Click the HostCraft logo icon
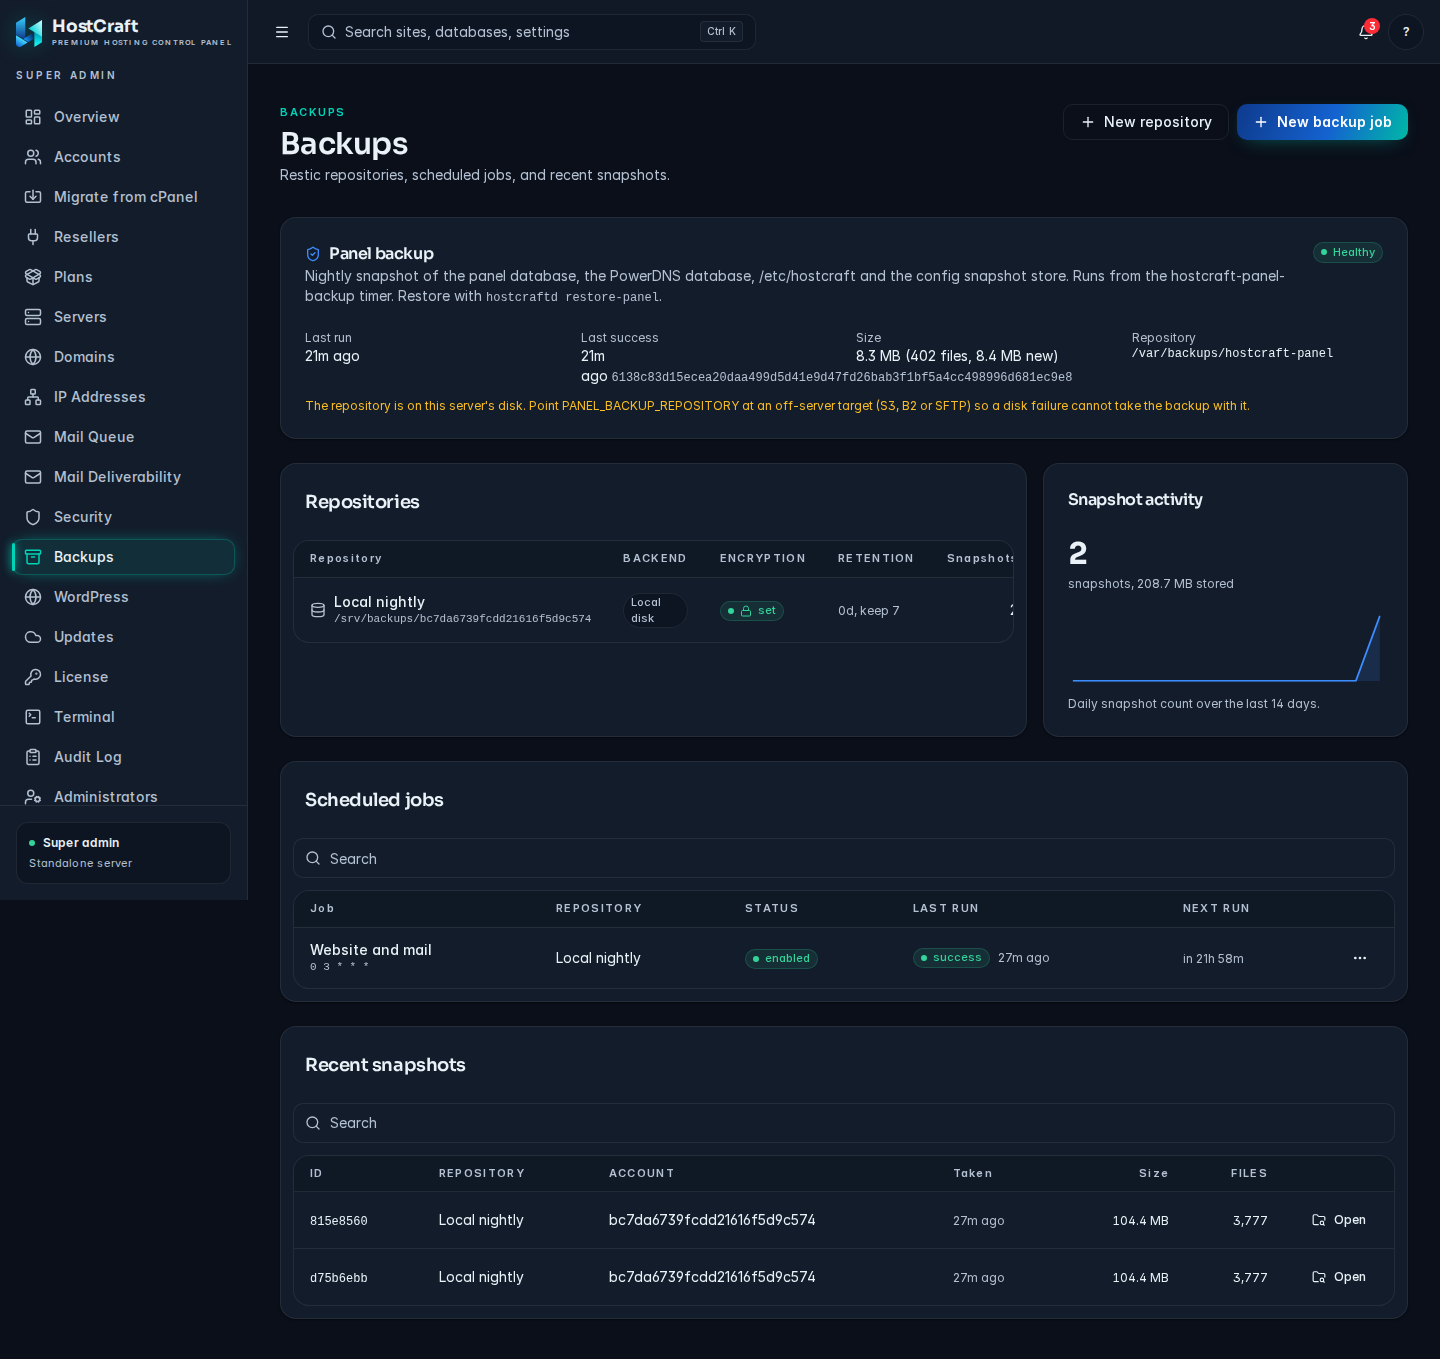1440x1359 pixels. pos(29,32)
